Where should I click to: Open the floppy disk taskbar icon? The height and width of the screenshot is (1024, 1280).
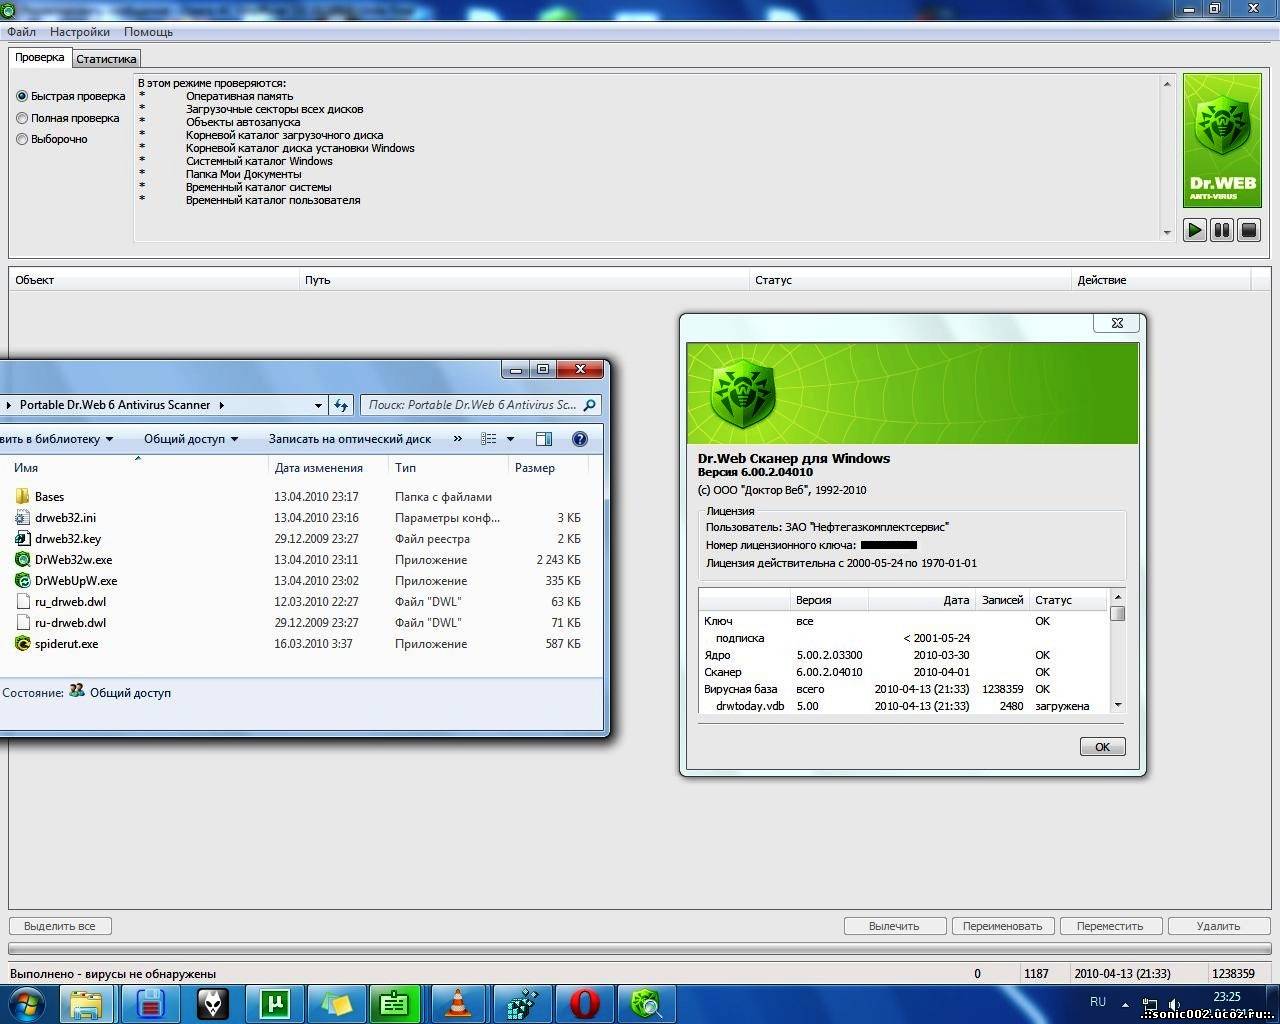pos(149,1004)
